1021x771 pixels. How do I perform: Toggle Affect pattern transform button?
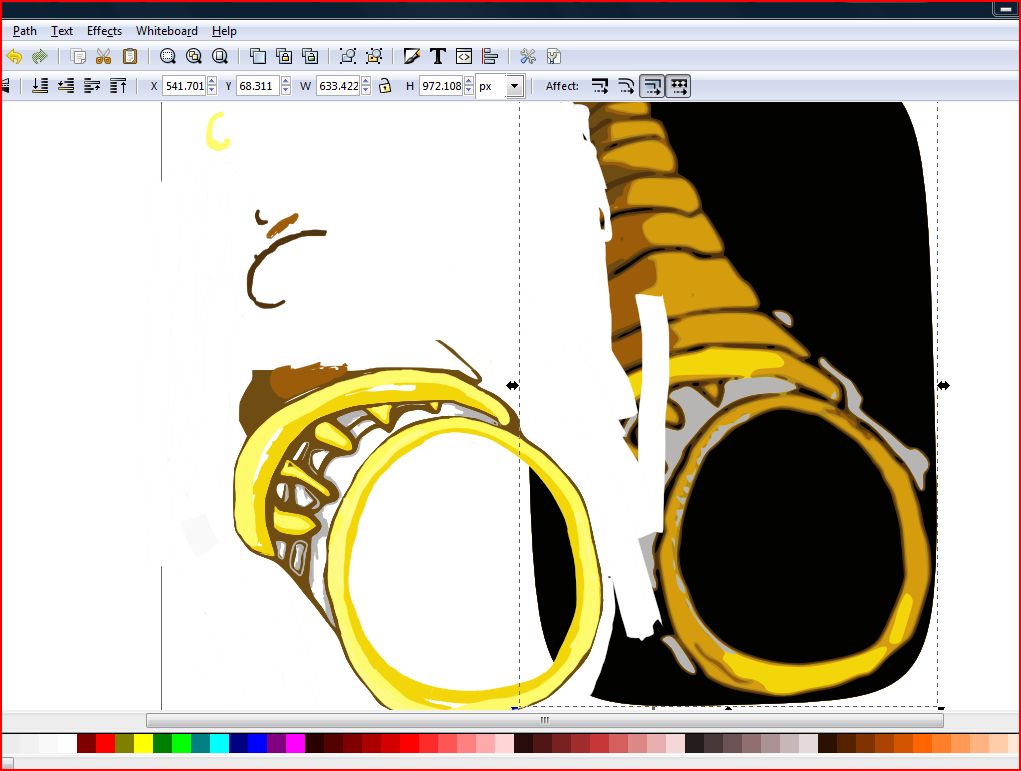679,87
